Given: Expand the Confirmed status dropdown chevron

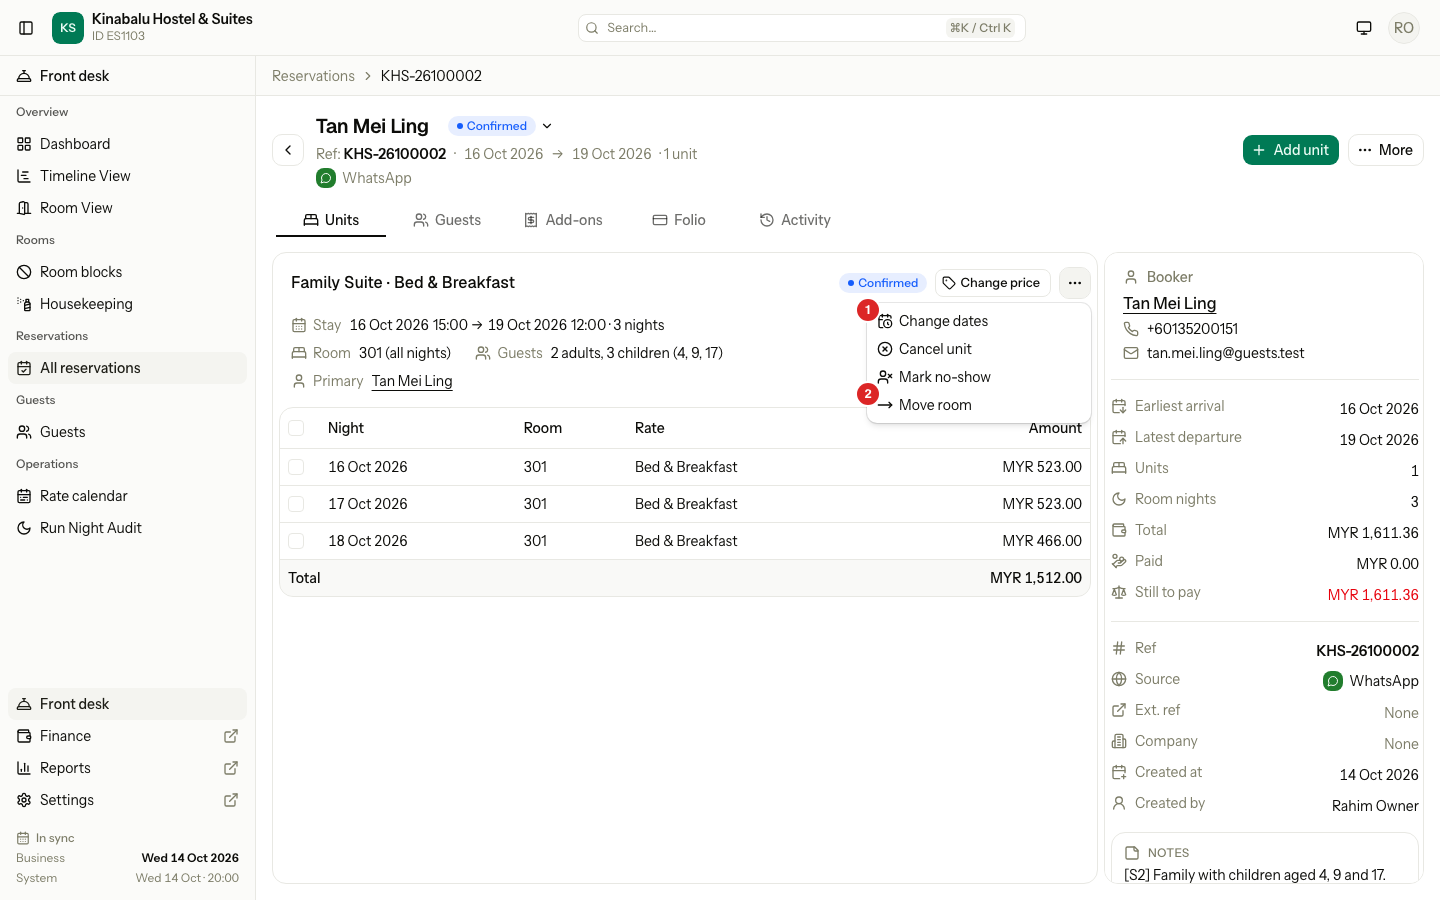Looking at the screenshot, I should 547,126.
